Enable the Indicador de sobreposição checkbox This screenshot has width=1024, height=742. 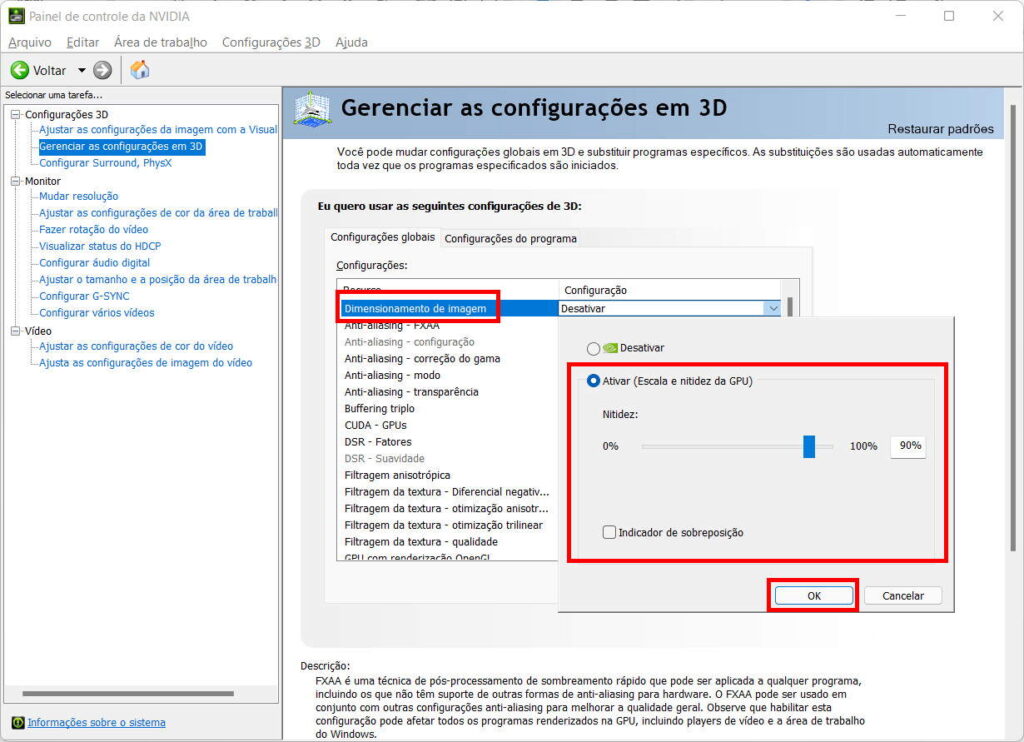pyautogui.click(x=609, y=533)
